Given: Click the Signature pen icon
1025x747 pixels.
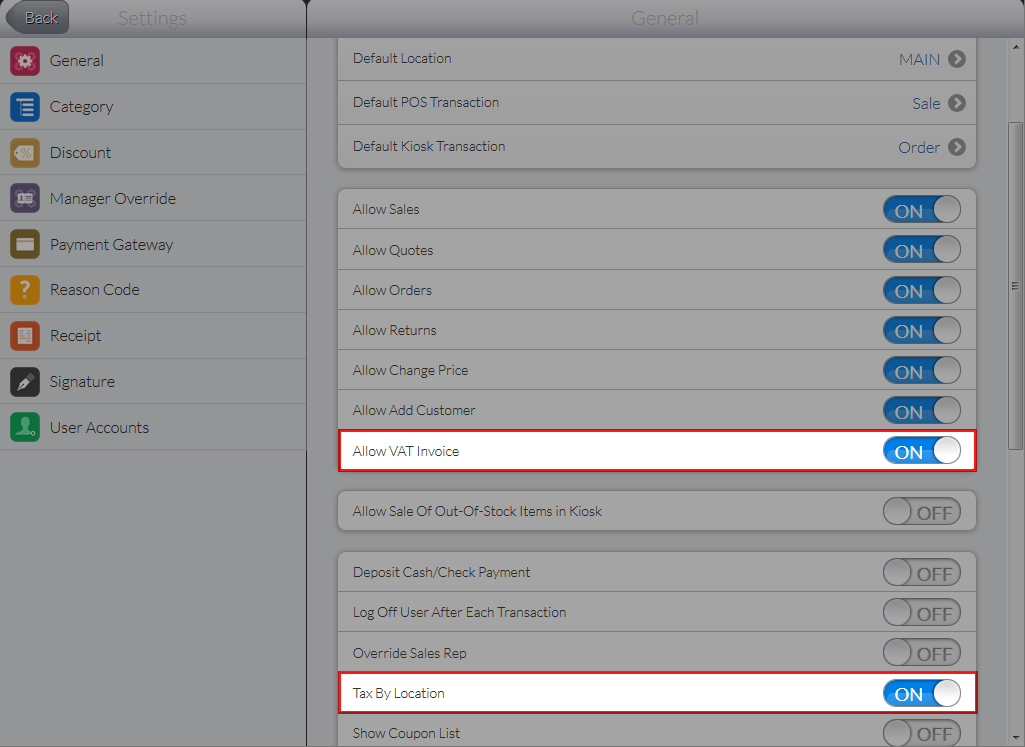Looking at the screenshot, I should tap(25, 382).
